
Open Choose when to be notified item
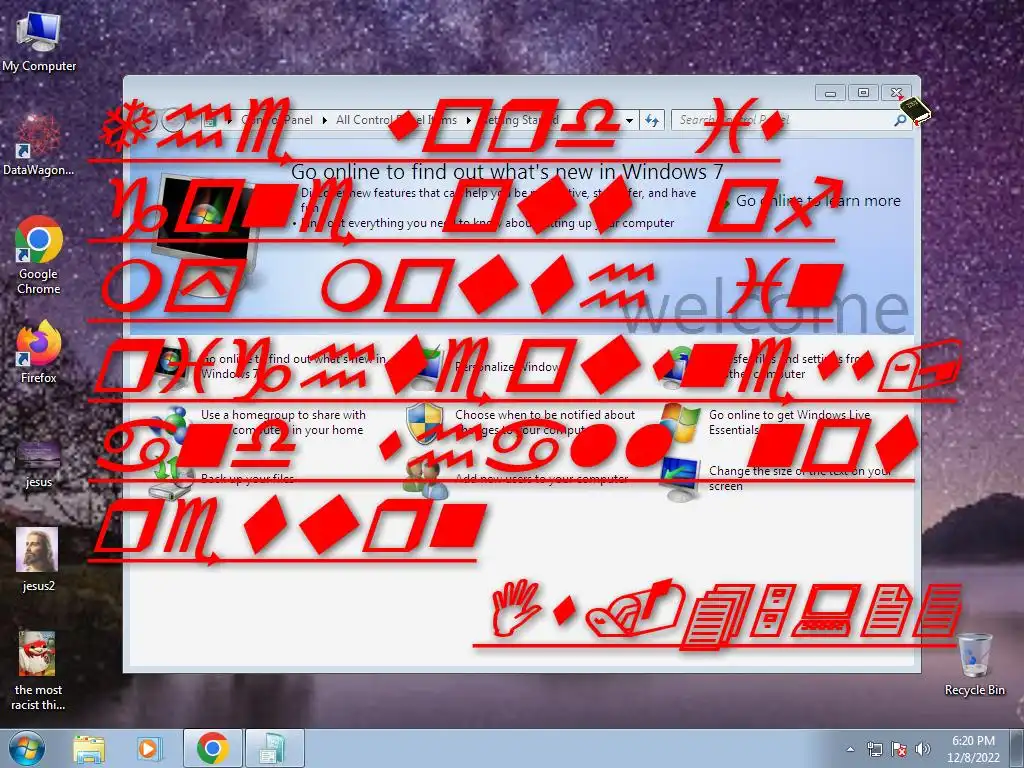tap(545, 422)
